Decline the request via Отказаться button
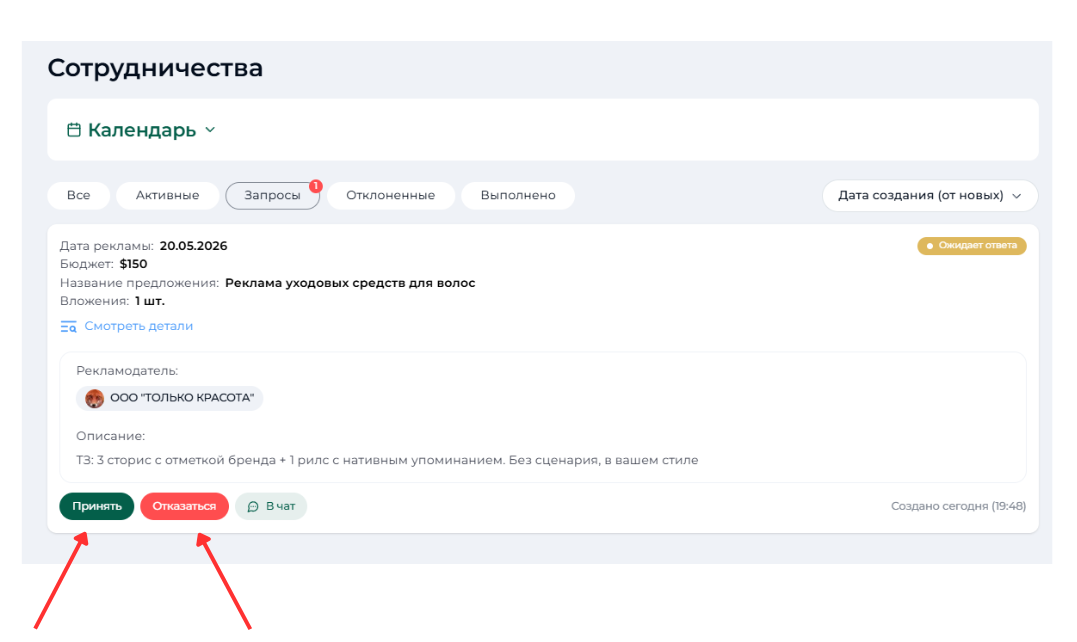 (x=182, y=506)
